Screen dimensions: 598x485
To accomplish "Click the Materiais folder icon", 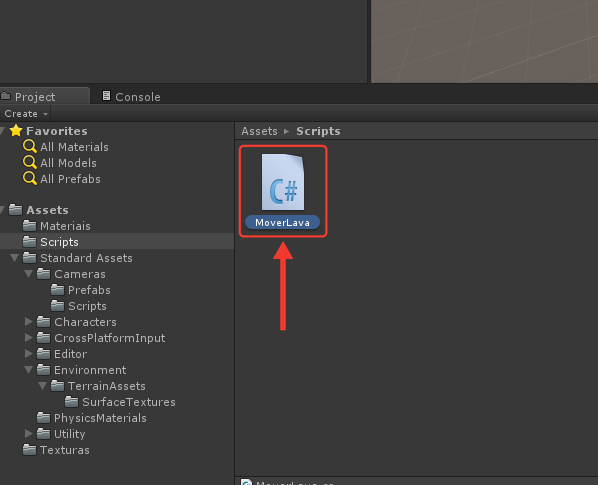I will click(29, 226).
